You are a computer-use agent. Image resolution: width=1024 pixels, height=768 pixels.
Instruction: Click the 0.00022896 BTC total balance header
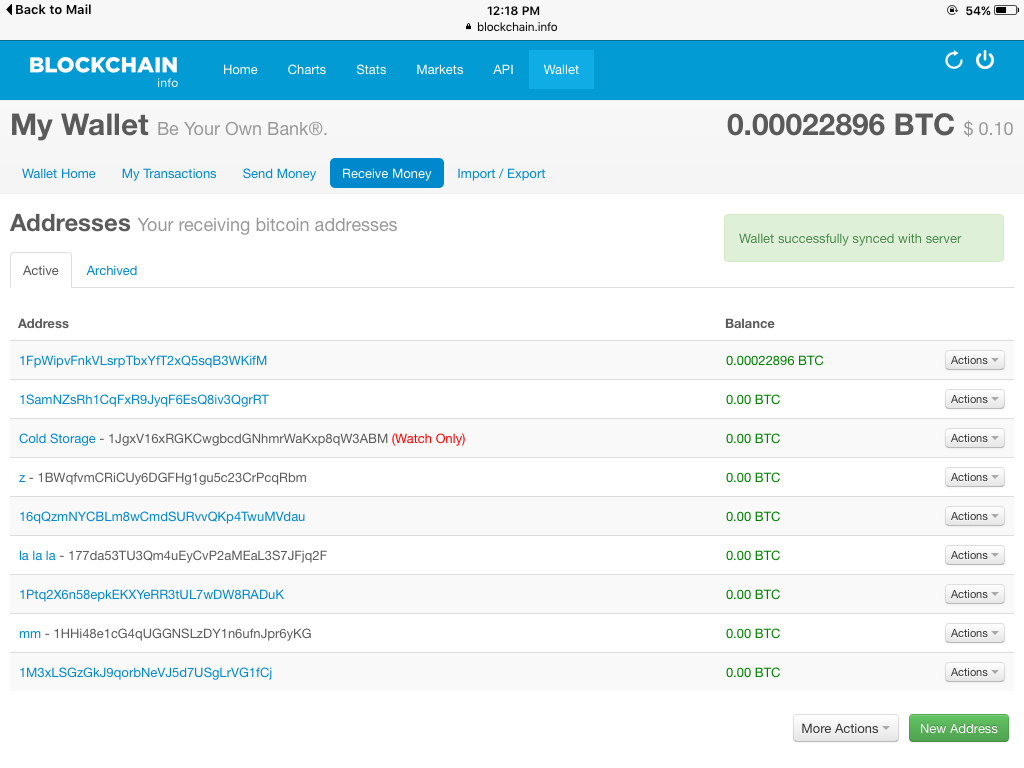(x=840, y=125)
